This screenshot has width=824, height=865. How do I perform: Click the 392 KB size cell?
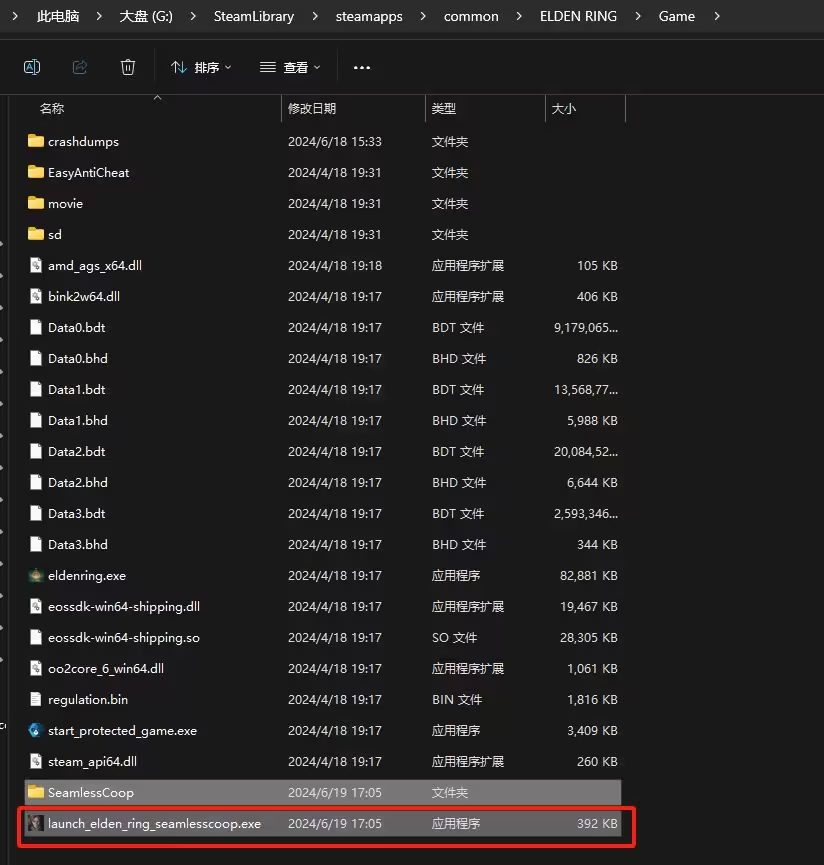pos(597,824)
